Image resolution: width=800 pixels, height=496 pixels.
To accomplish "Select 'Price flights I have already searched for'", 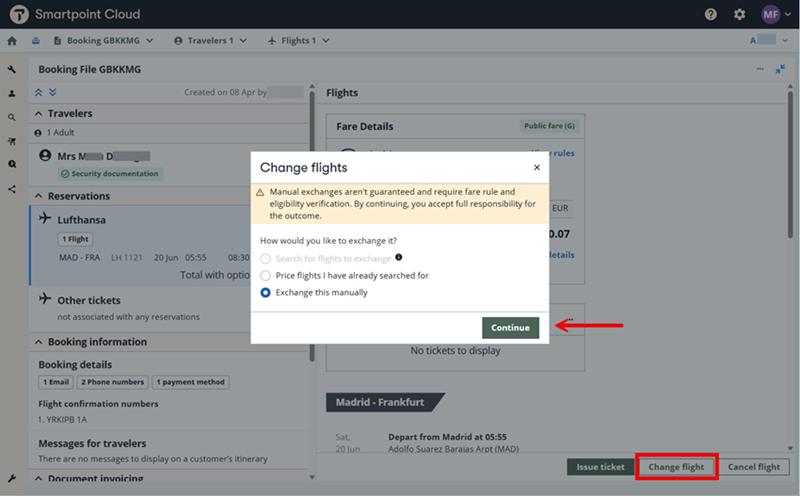I will [265, 275].
